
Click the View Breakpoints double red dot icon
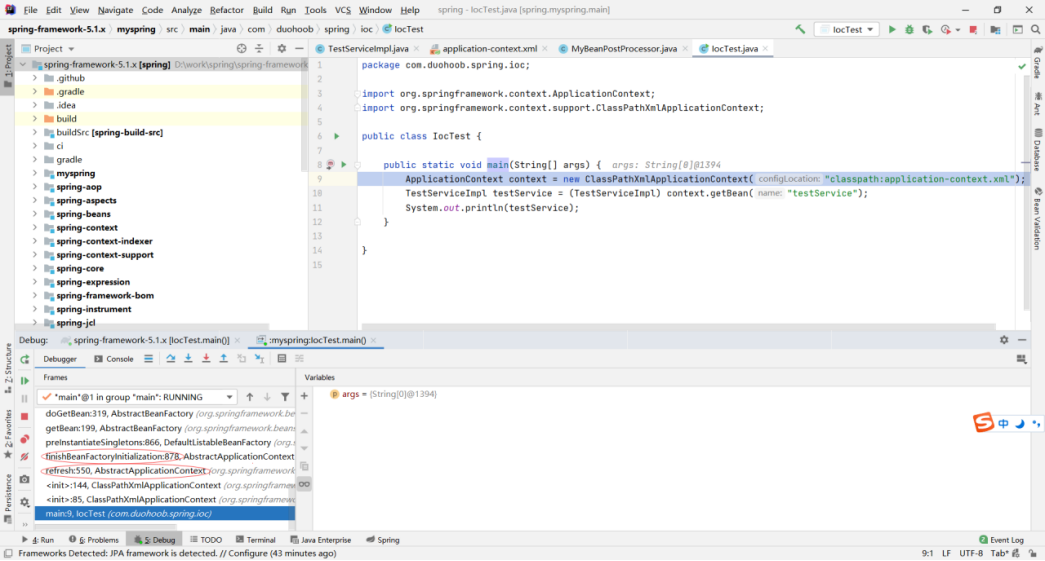click(25, 439)
